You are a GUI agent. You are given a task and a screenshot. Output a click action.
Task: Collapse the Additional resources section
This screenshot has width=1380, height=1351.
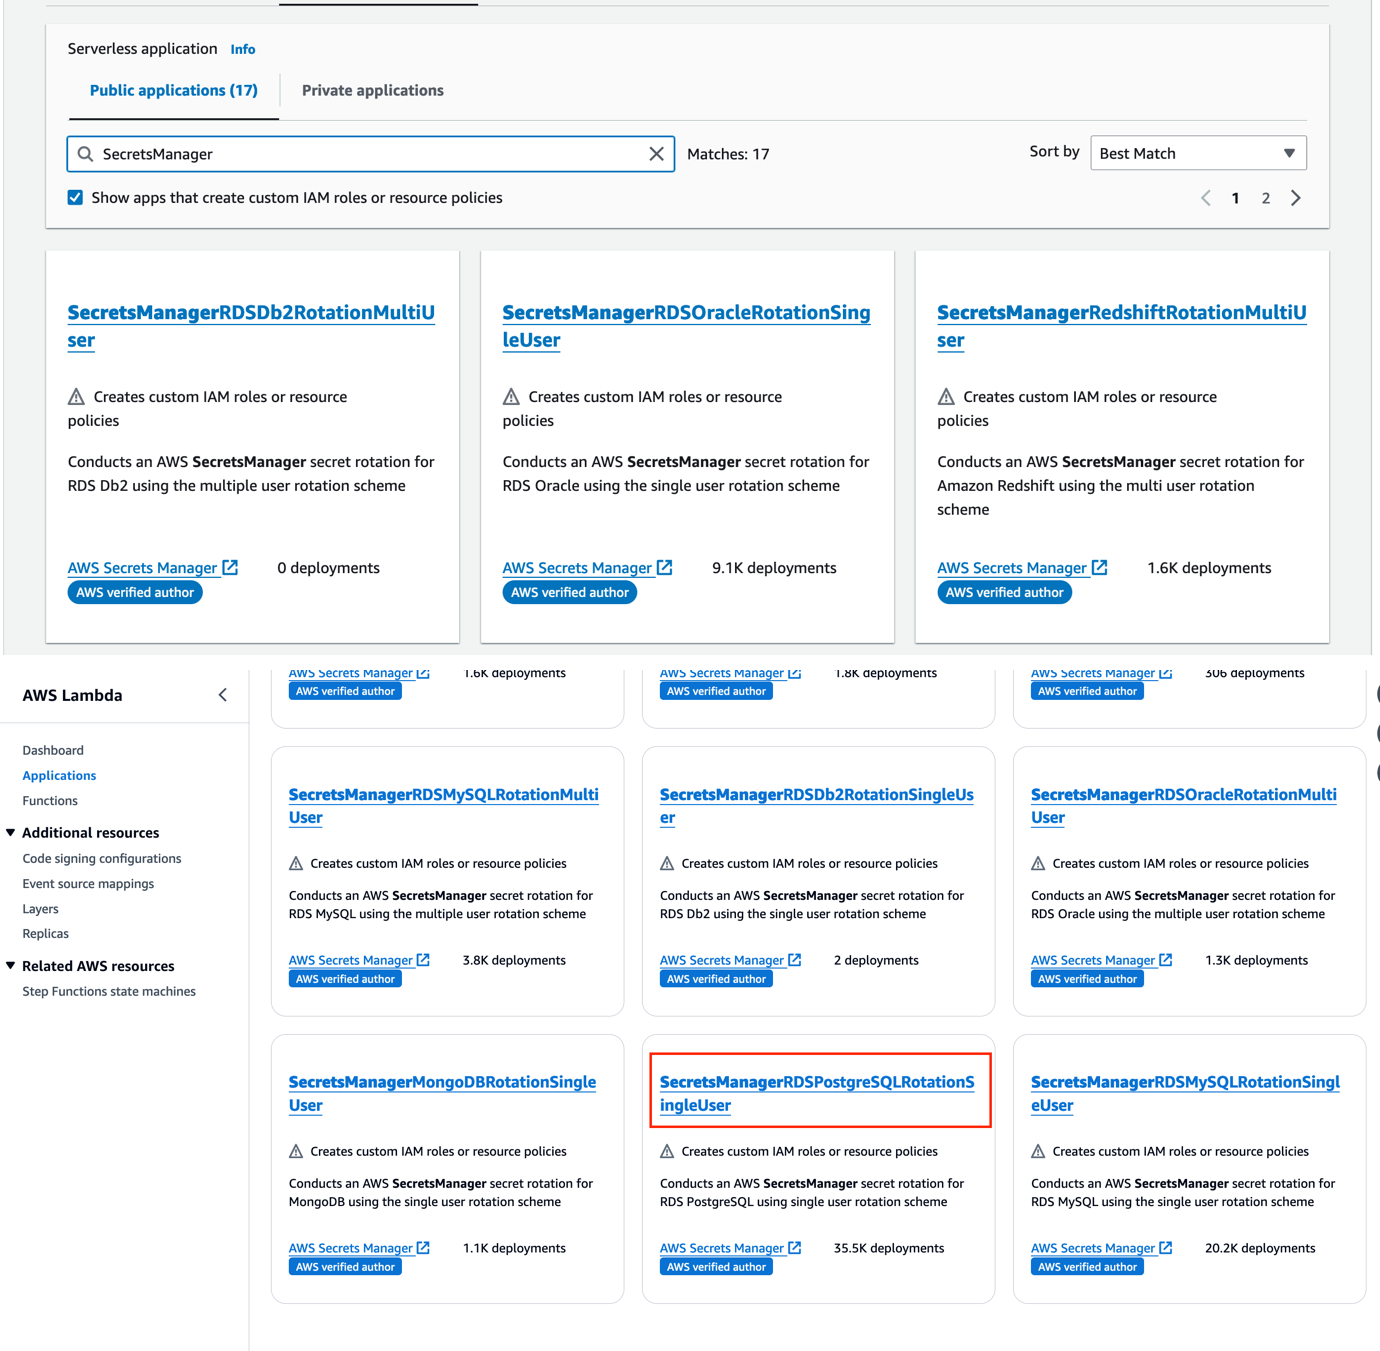pos(11,832)
